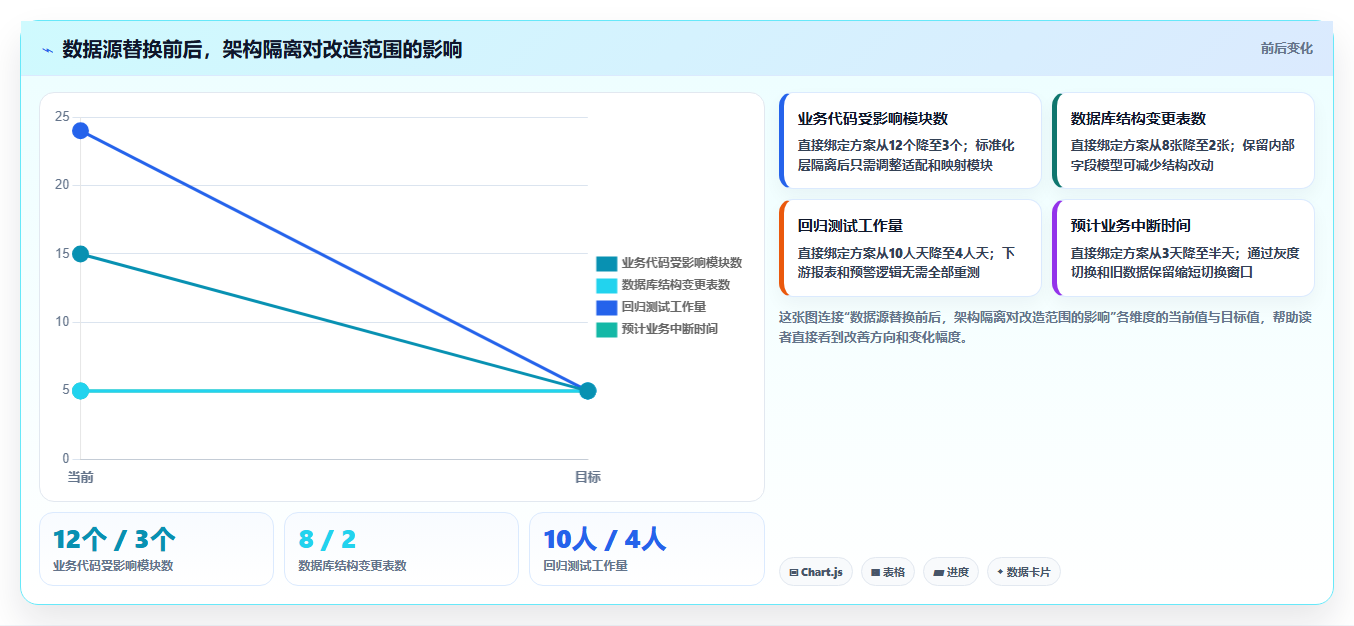The image size is (1354, 626).
Task: Click the 8 / 2 stat value
Action: click(x=327, y=540)
